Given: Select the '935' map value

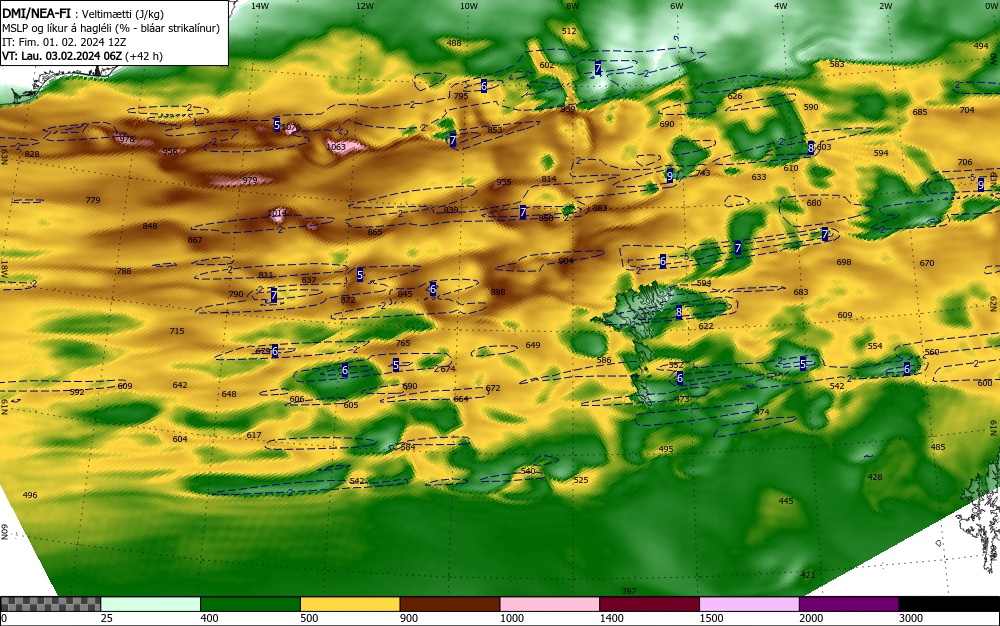Looking at the screenshot, I should pos(504,182).
